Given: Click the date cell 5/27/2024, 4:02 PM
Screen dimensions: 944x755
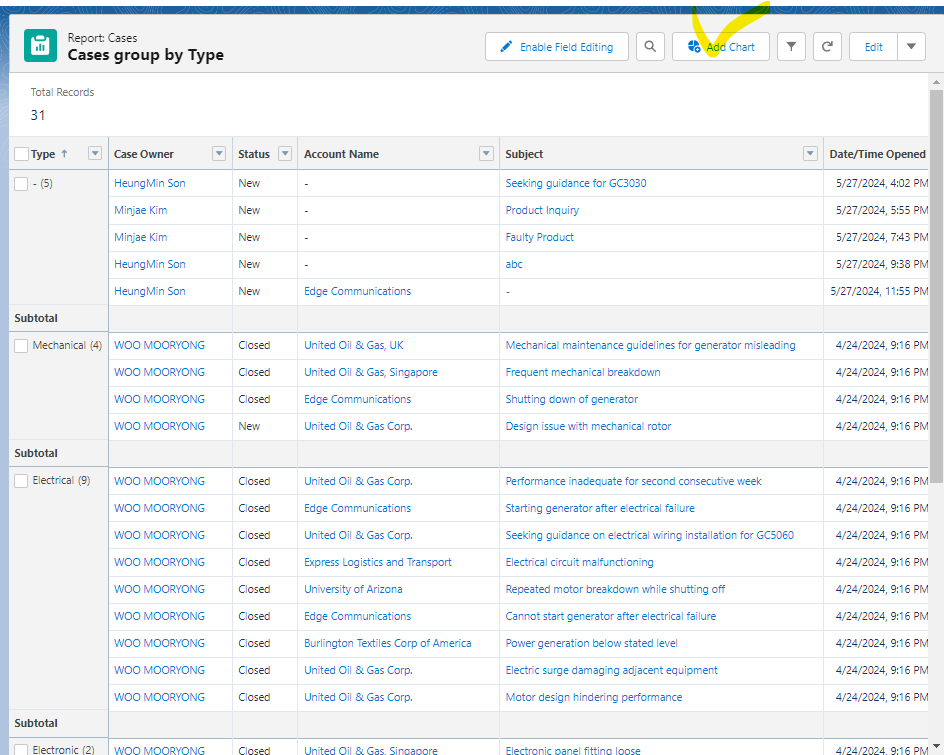Looking at the screenshot, I should click(881, 183).
